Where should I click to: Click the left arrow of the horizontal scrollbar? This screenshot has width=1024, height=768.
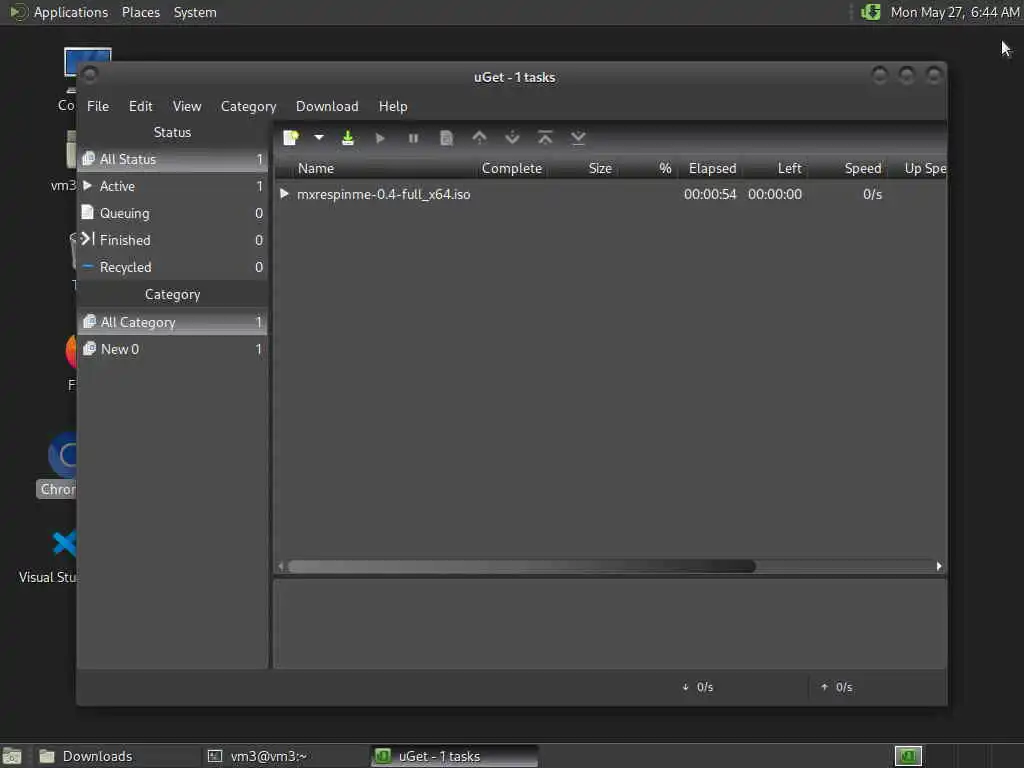(281, 566)
